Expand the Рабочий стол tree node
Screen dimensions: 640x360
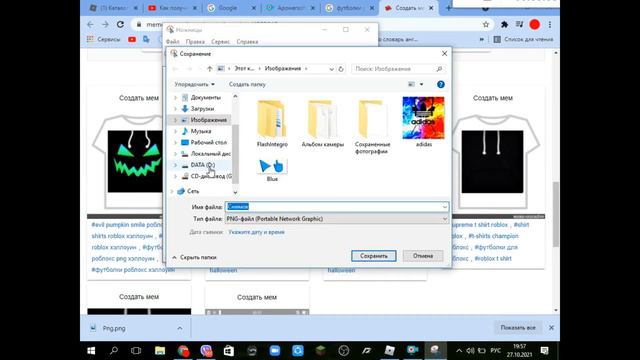(176, 142)
